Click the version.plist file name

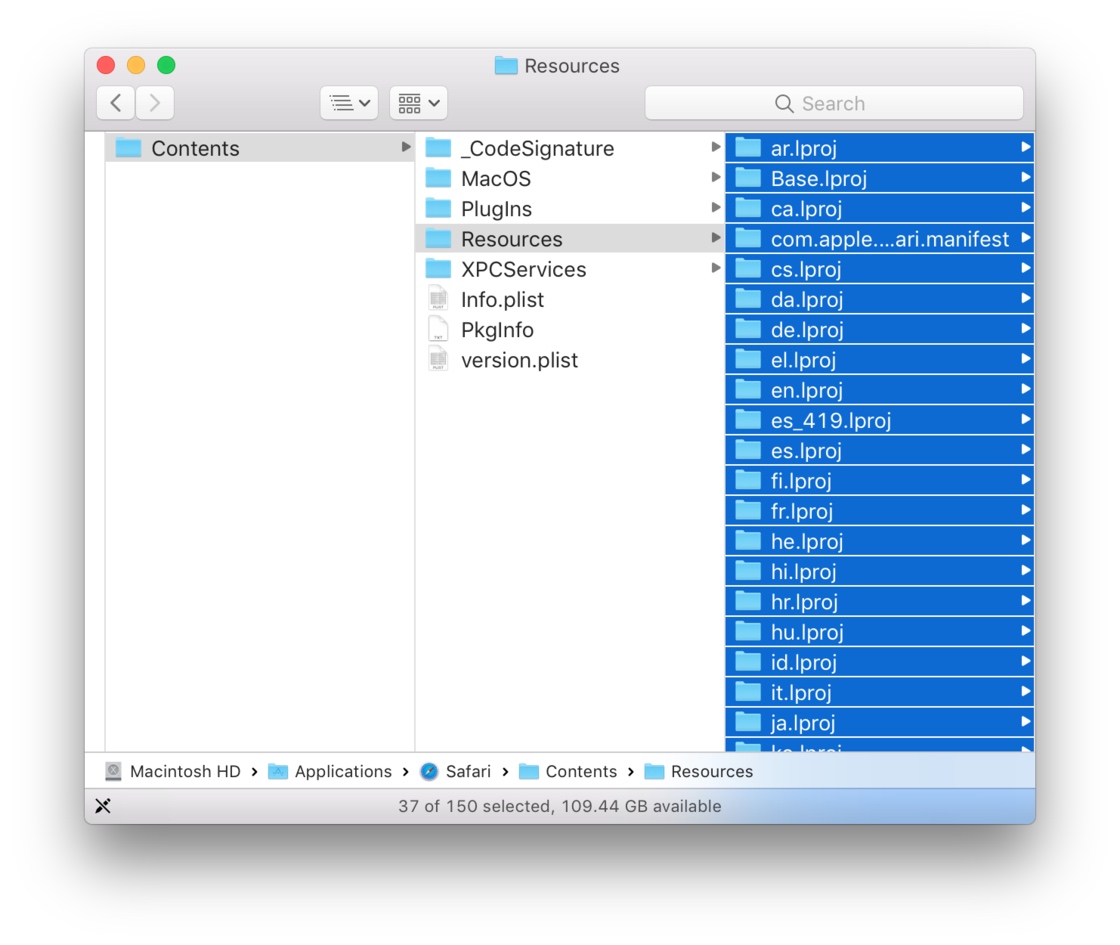[519, 360]
